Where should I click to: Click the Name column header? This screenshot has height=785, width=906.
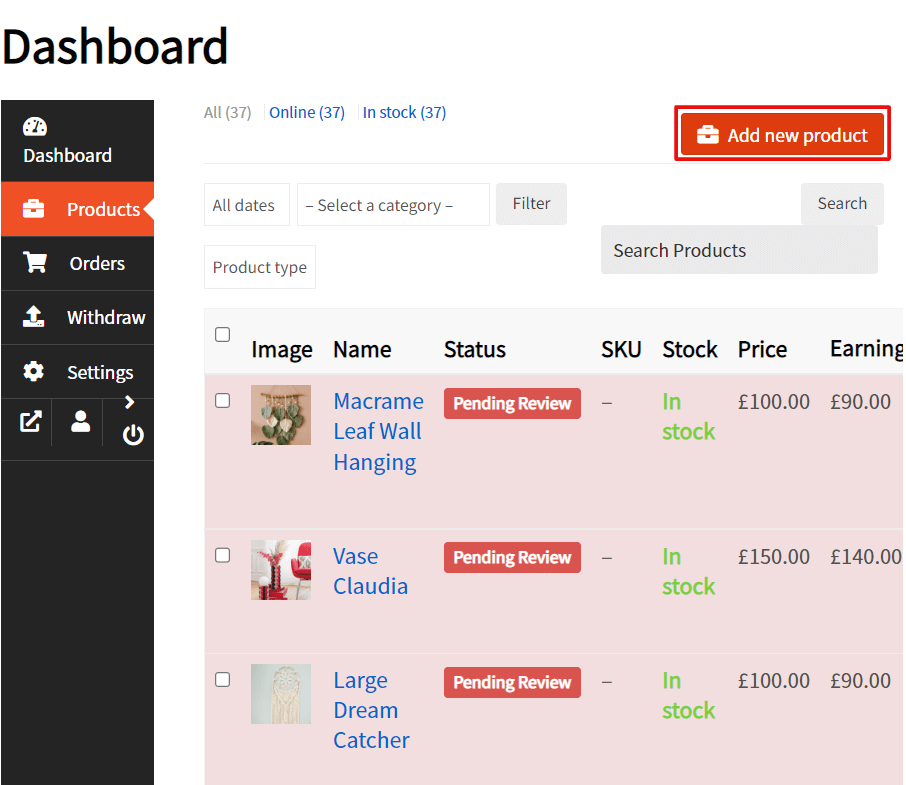(x=362, y=349)
